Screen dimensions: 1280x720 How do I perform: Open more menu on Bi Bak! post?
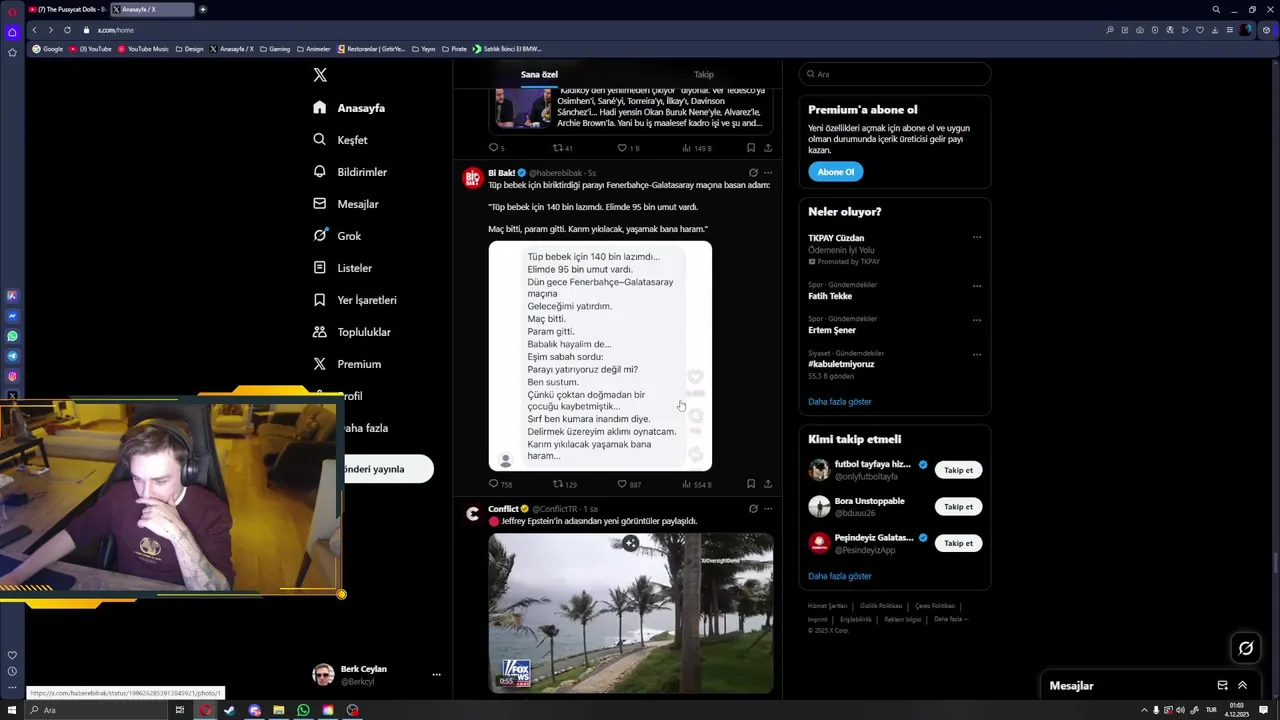(768, 173)
